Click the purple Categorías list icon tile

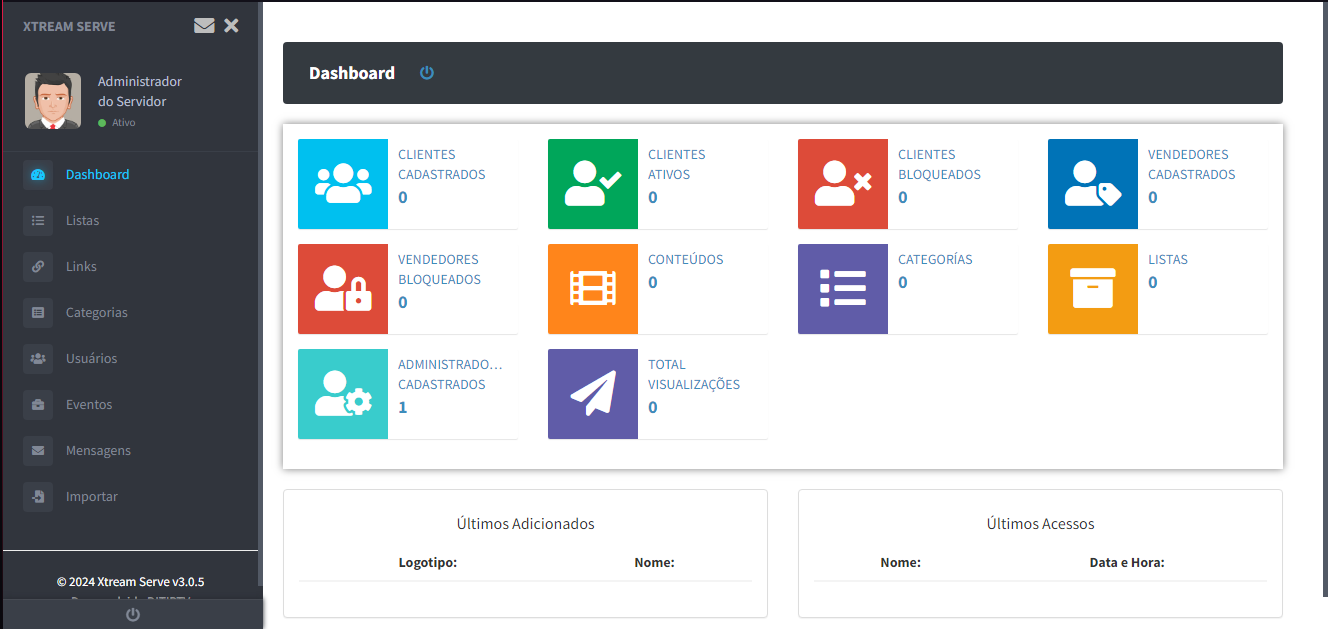843,289
